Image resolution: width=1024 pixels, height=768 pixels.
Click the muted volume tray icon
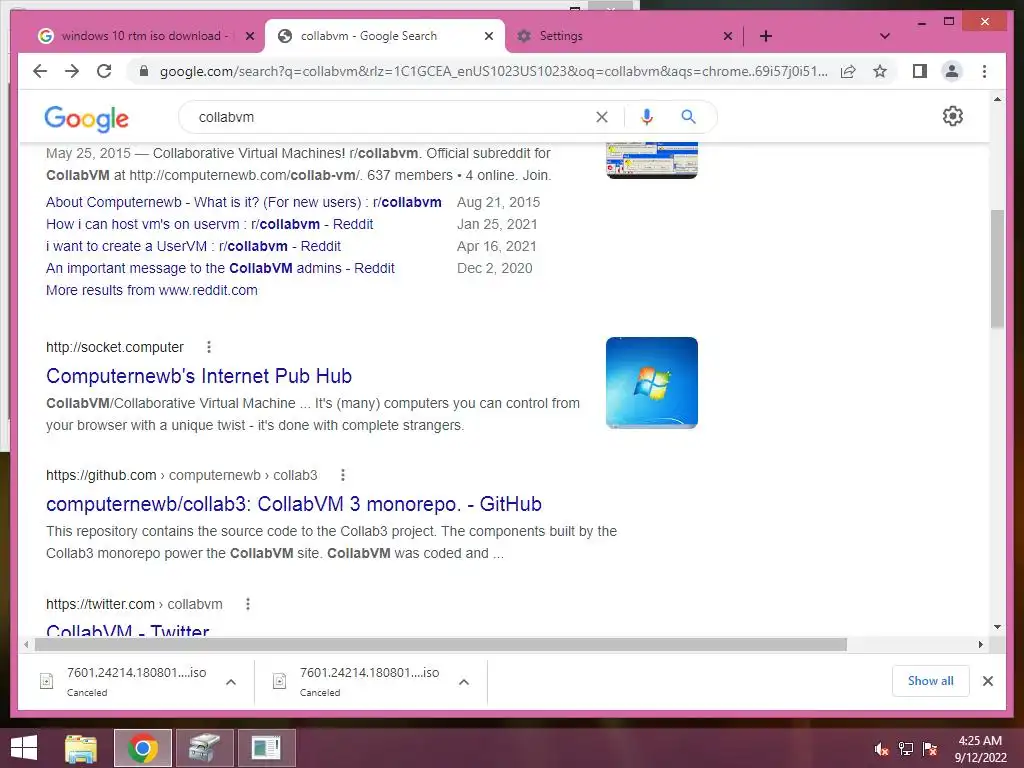[x=881, y=749]
